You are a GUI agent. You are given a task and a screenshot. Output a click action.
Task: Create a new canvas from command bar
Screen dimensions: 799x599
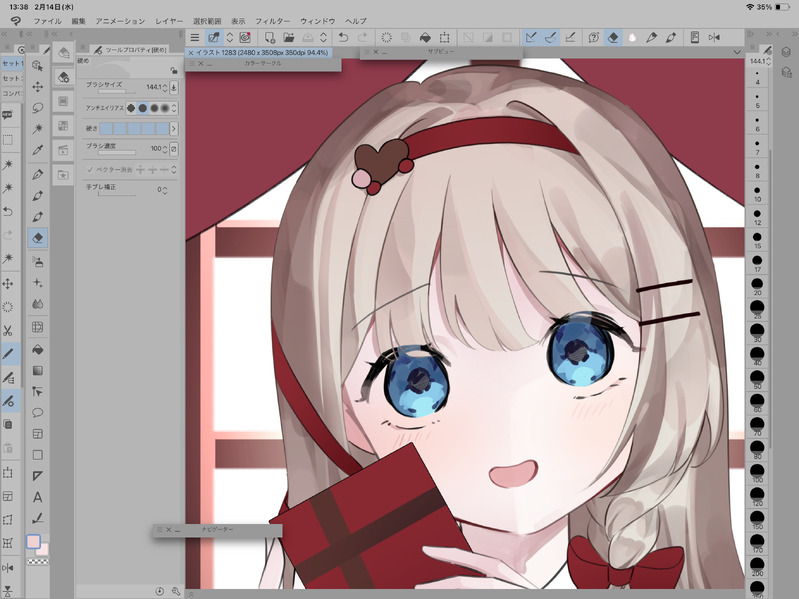(x=270, y=37)
